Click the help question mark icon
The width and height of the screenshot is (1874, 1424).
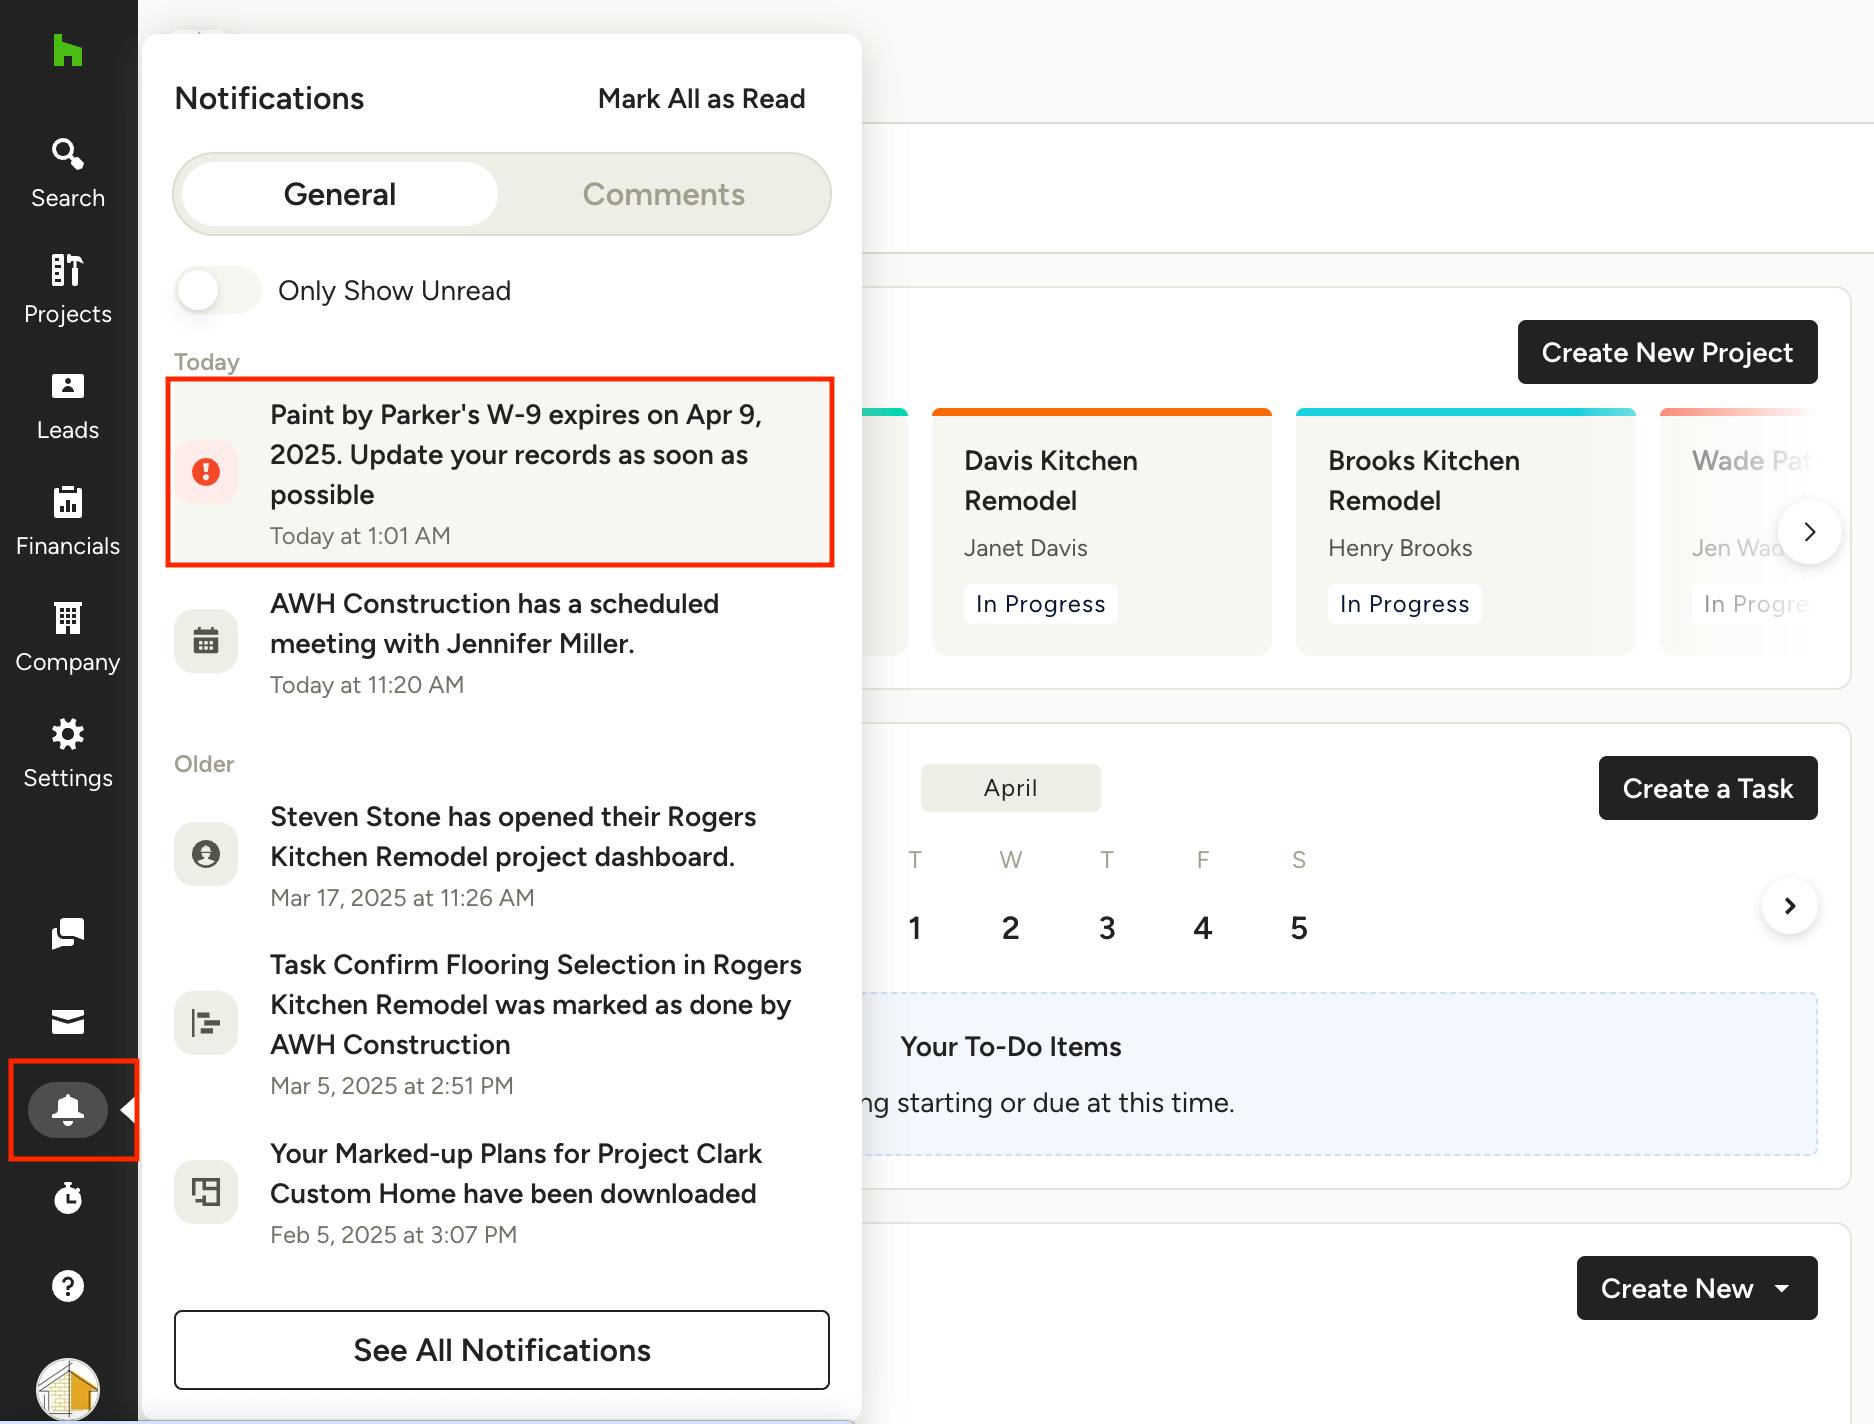(68, 1285)
